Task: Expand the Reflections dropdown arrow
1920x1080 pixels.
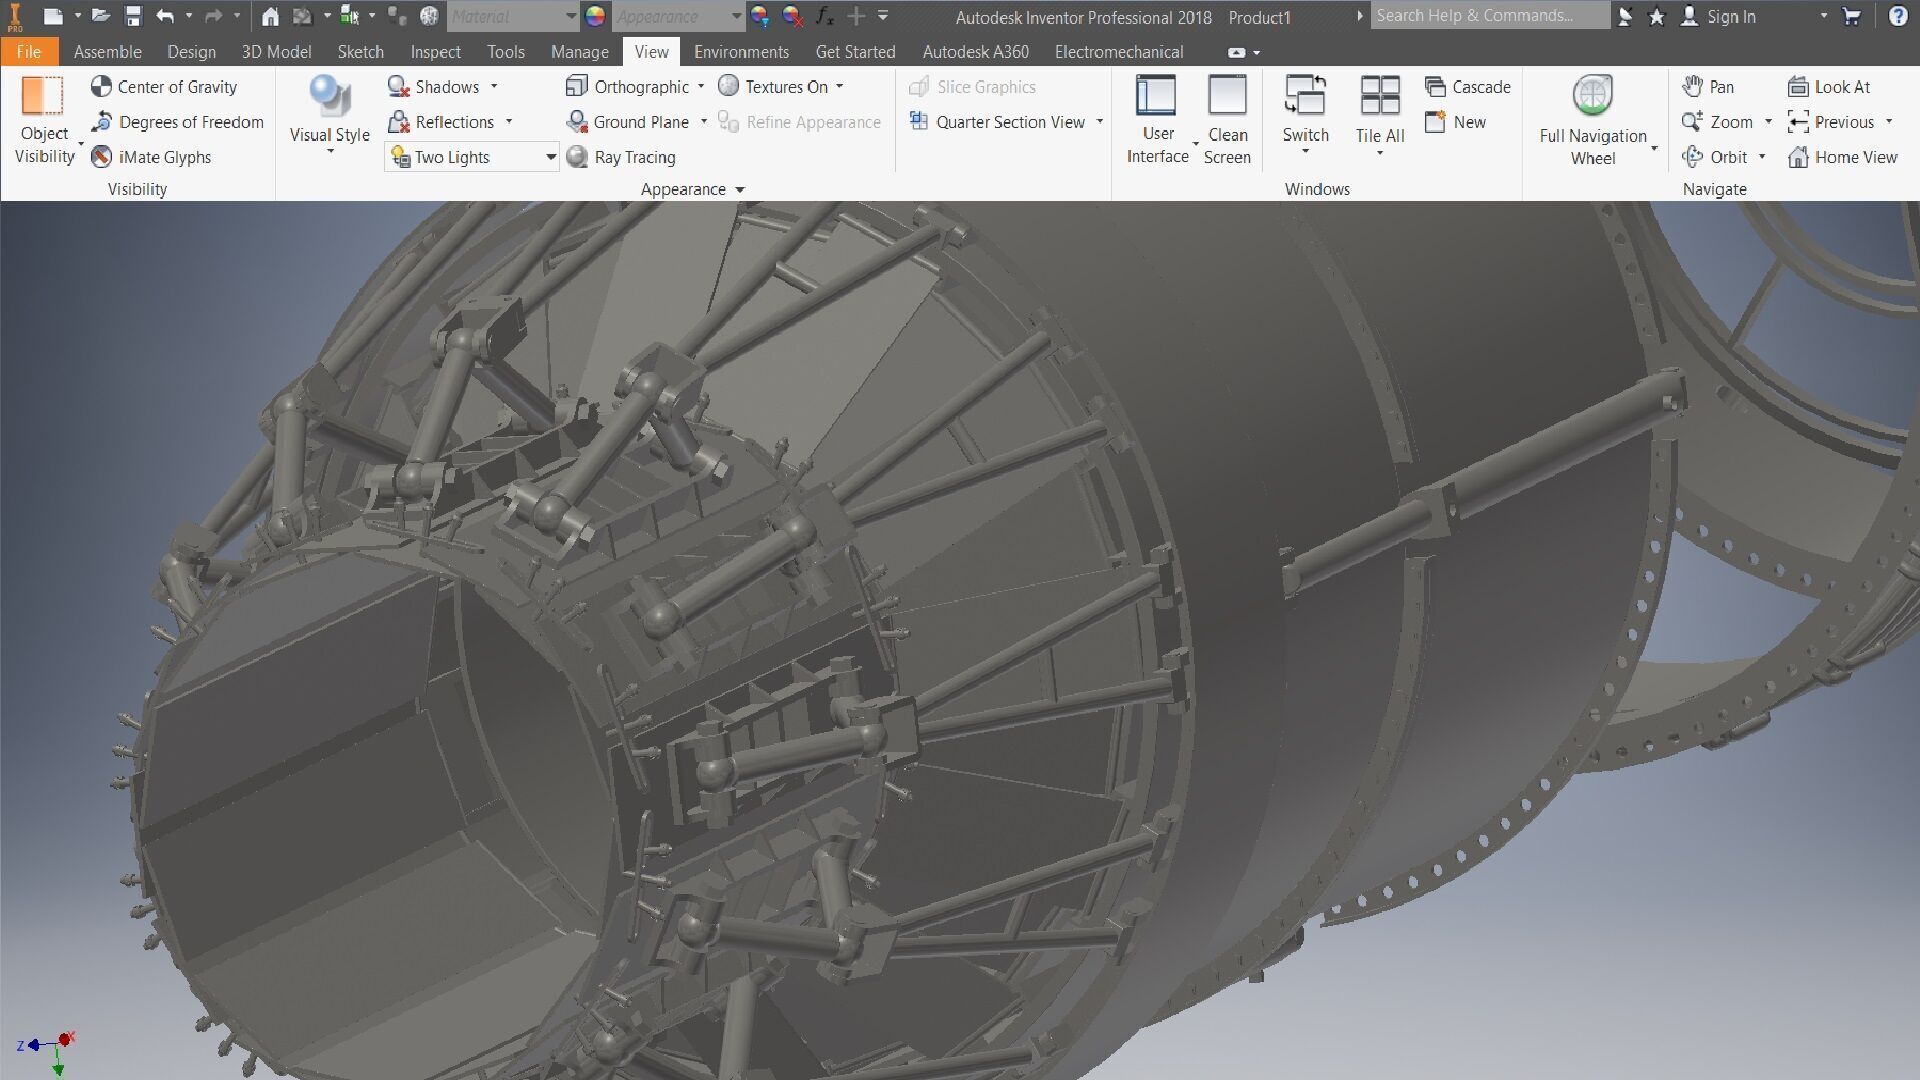Action: 509,122
